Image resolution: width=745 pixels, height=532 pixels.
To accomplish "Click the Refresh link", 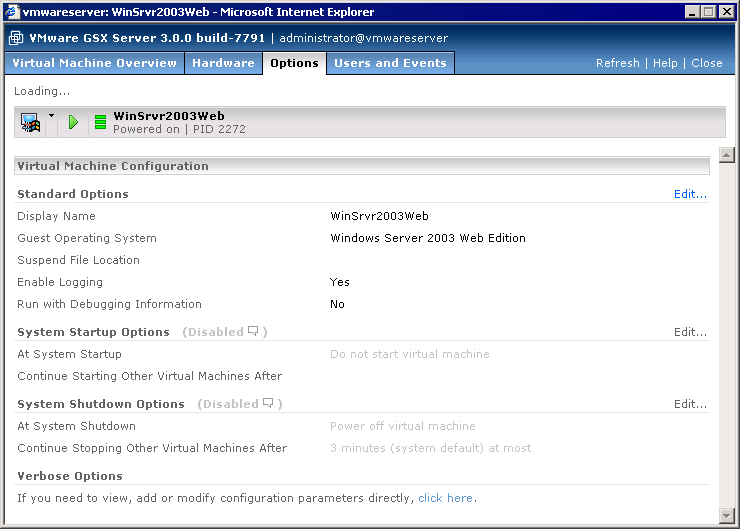I will (617, 63).
